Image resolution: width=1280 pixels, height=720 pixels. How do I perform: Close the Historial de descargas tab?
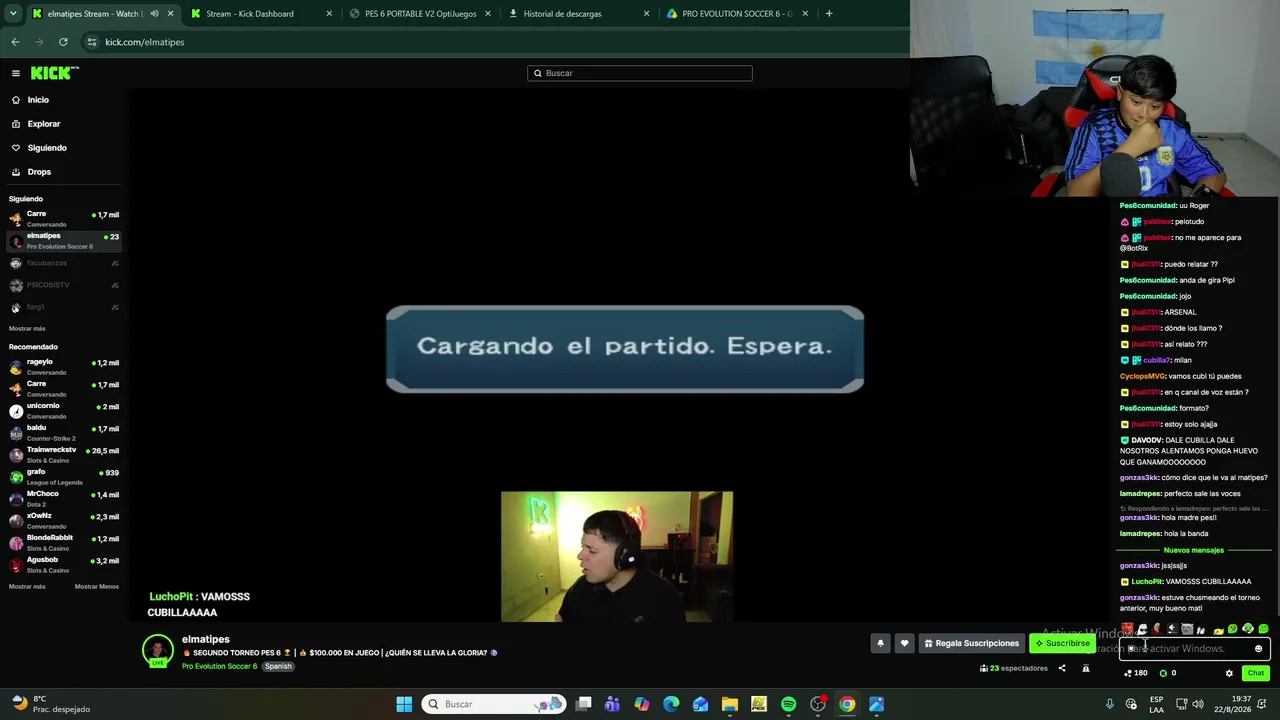pos(646,14)
